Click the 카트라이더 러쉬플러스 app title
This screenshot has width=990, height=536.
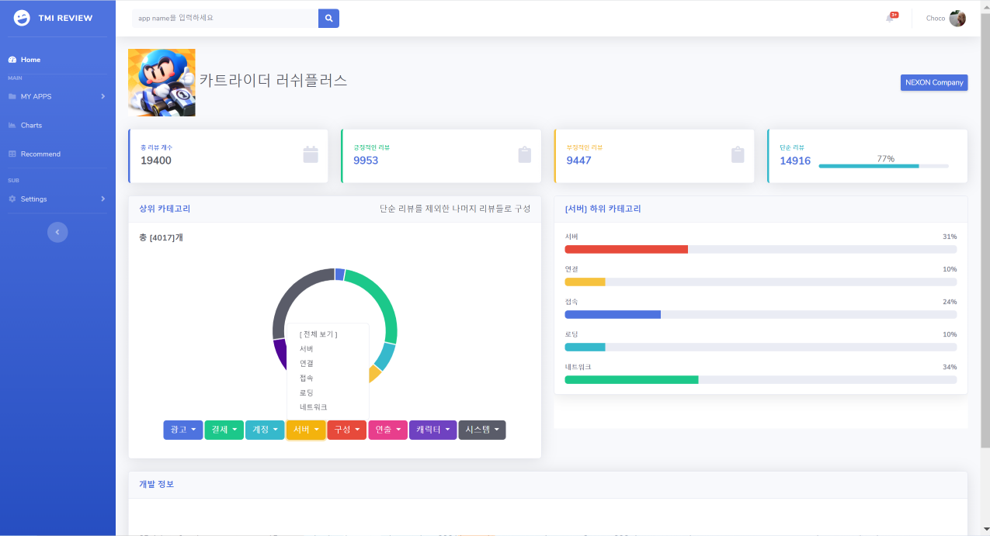[273, 81]
